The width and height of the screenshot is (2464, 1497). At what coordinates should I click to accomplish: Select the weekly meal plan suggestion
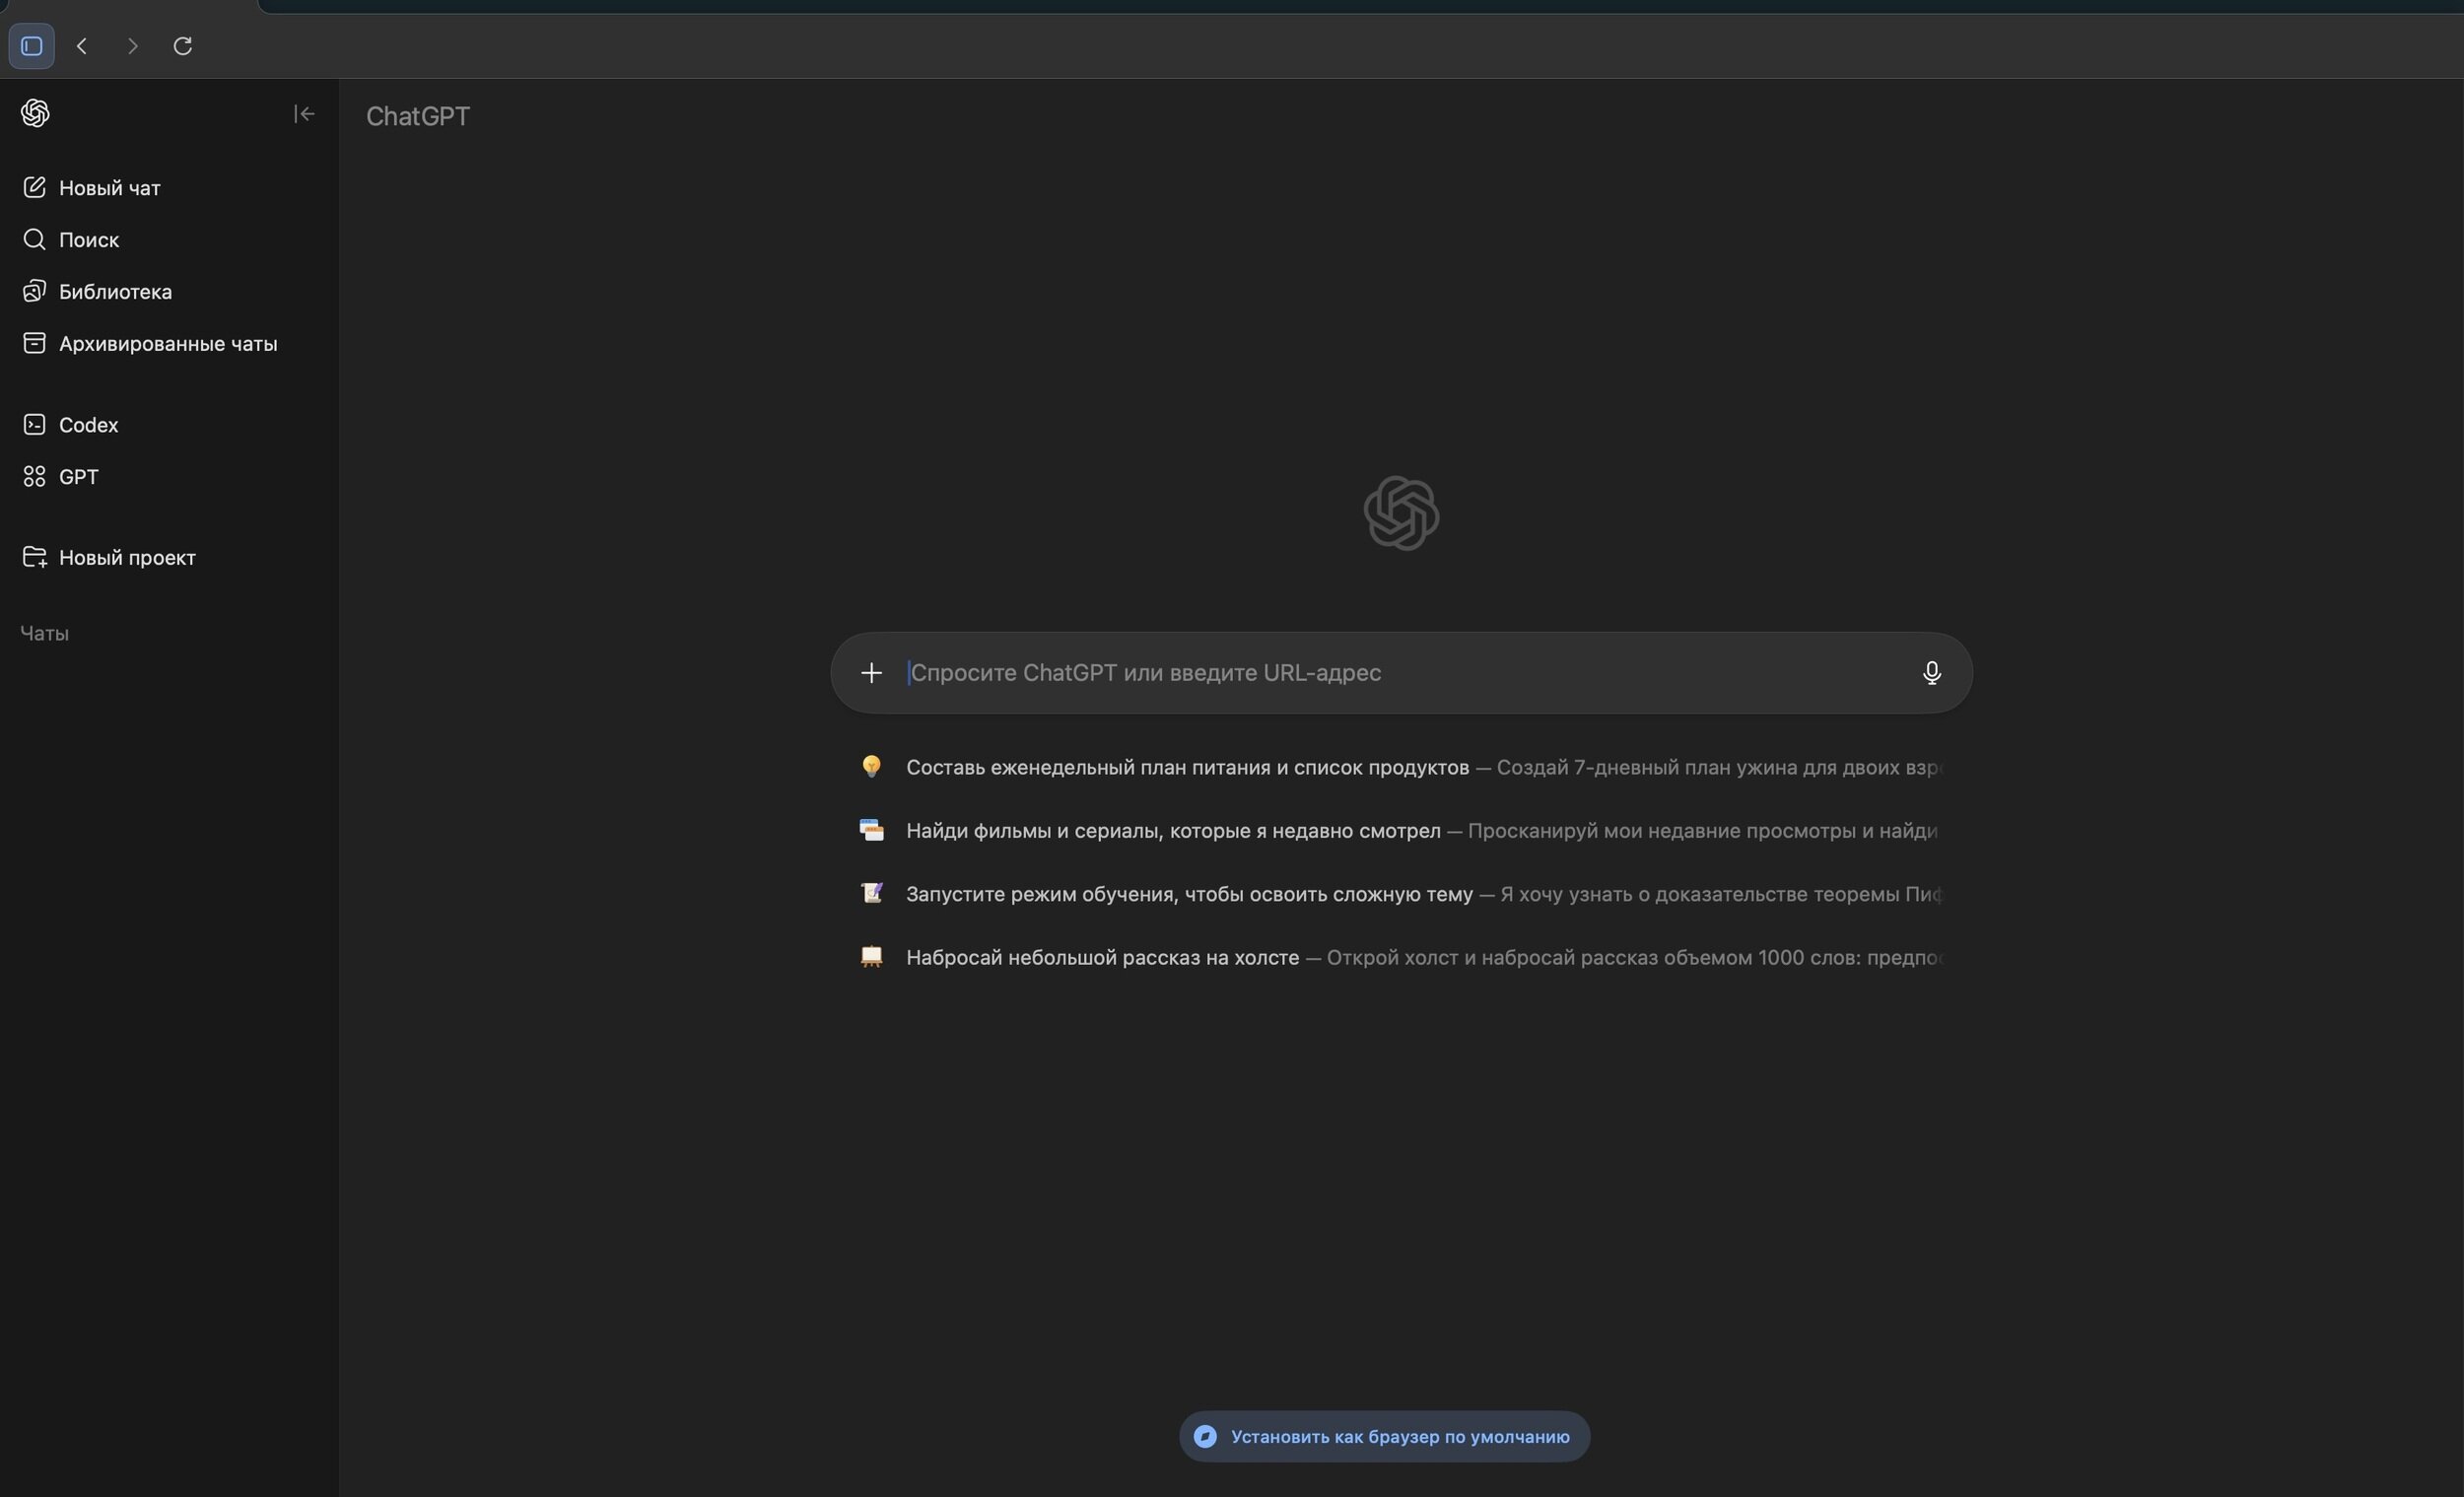coord(1186,768)
